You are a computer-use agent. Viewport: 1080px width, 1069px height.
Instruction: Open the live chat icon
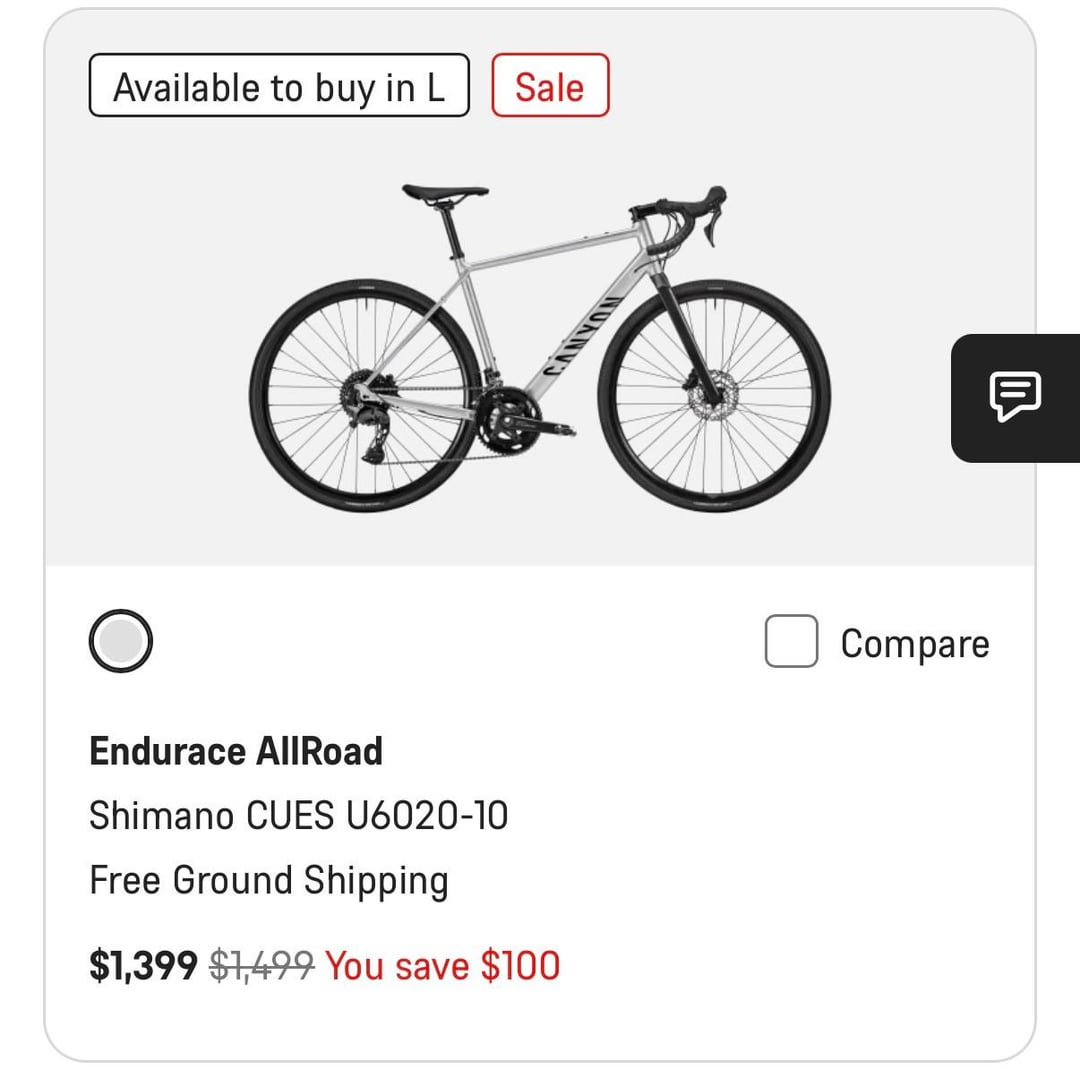(x=1015, y=397)
